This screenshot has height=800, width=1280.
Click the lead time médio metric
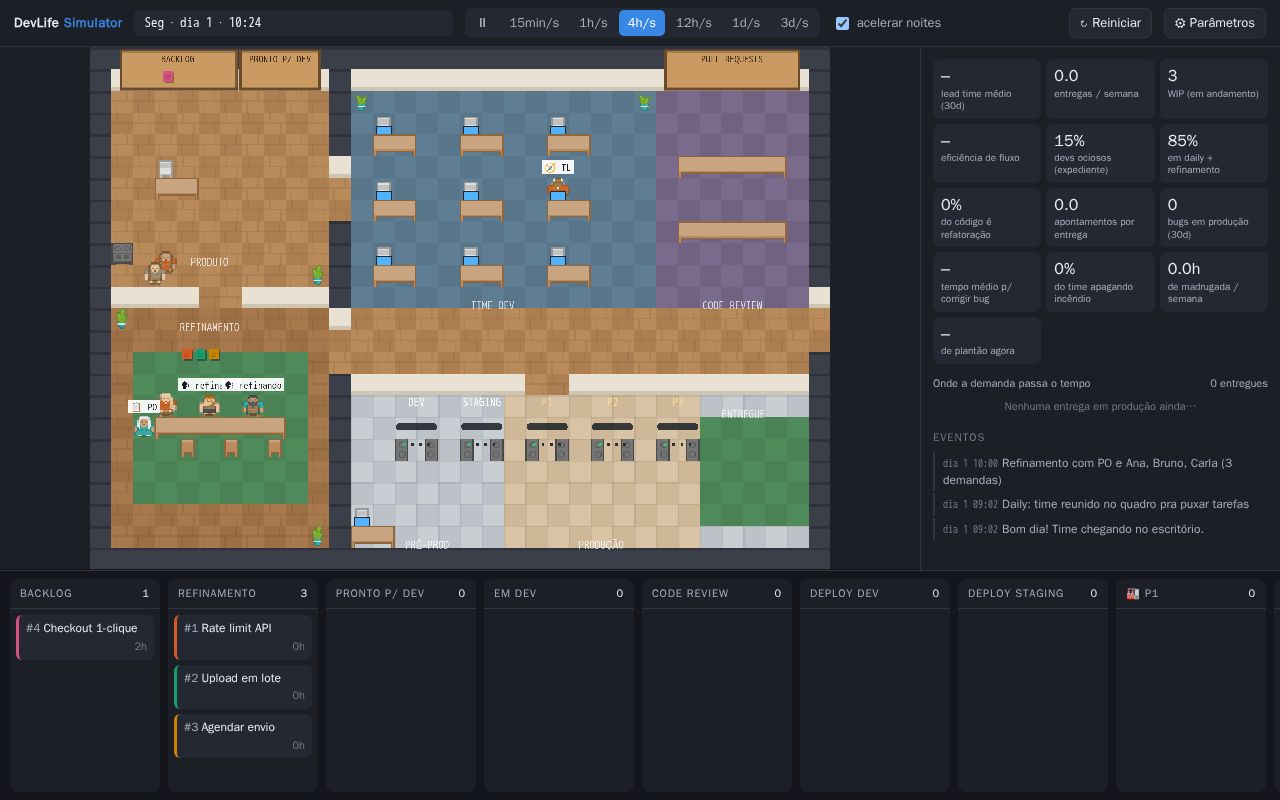point(987,89)
